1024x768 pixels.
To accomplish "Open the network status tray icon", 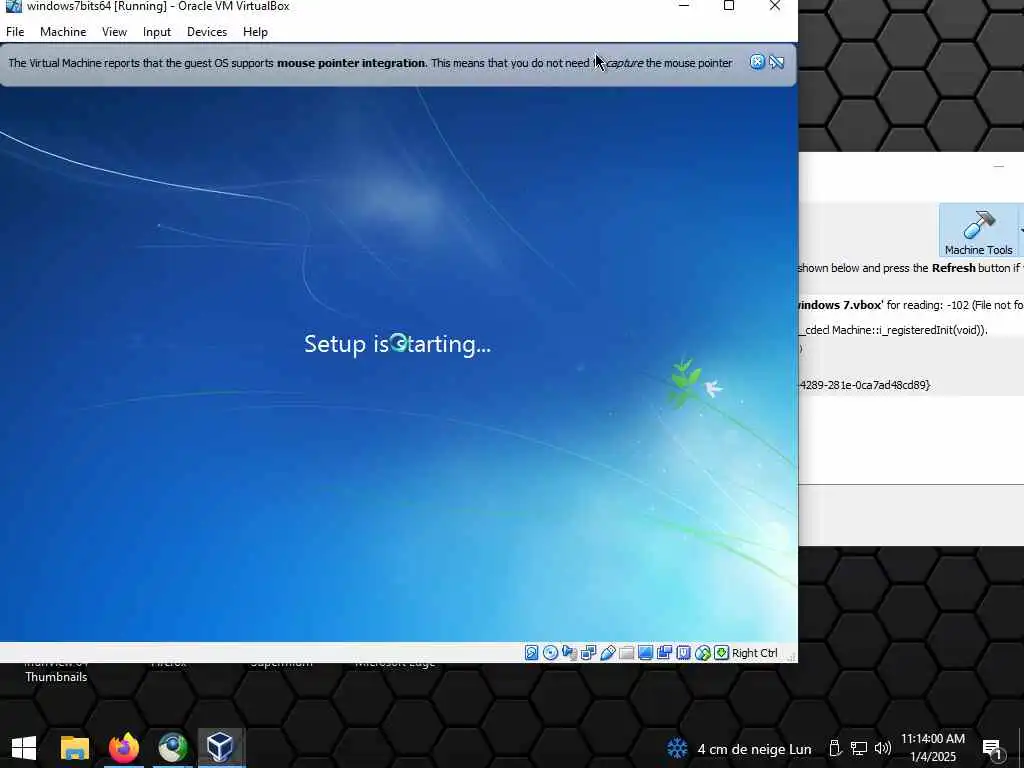I will pos(858,748).
